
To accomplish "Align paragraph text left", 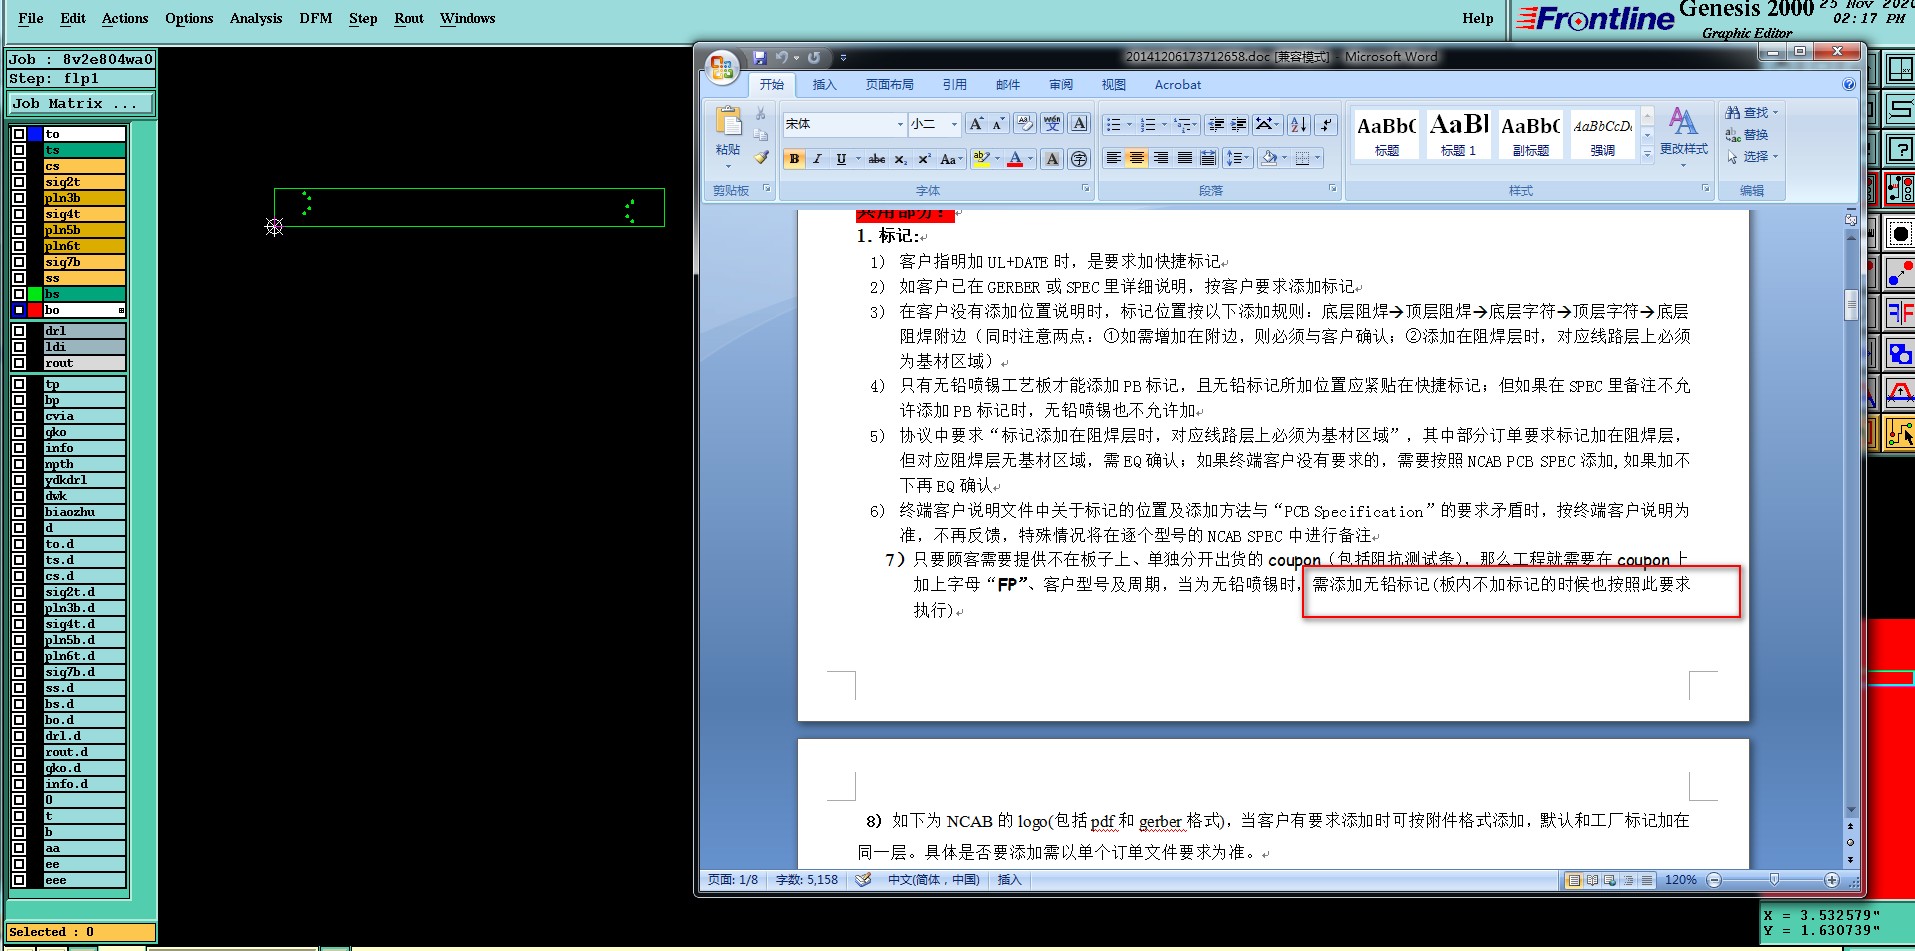I will click(x=1113, y=158).
